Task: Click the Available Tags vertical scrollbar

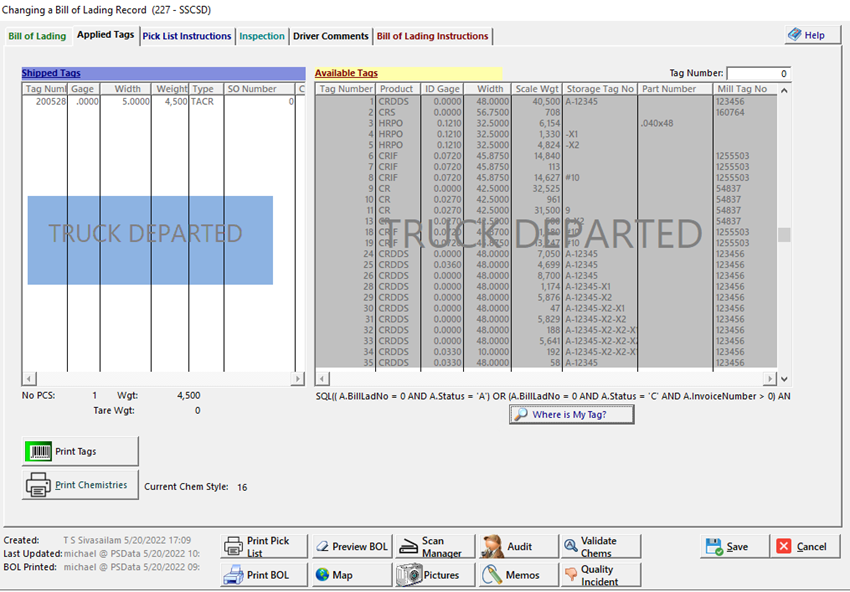Action: [784, 234]
